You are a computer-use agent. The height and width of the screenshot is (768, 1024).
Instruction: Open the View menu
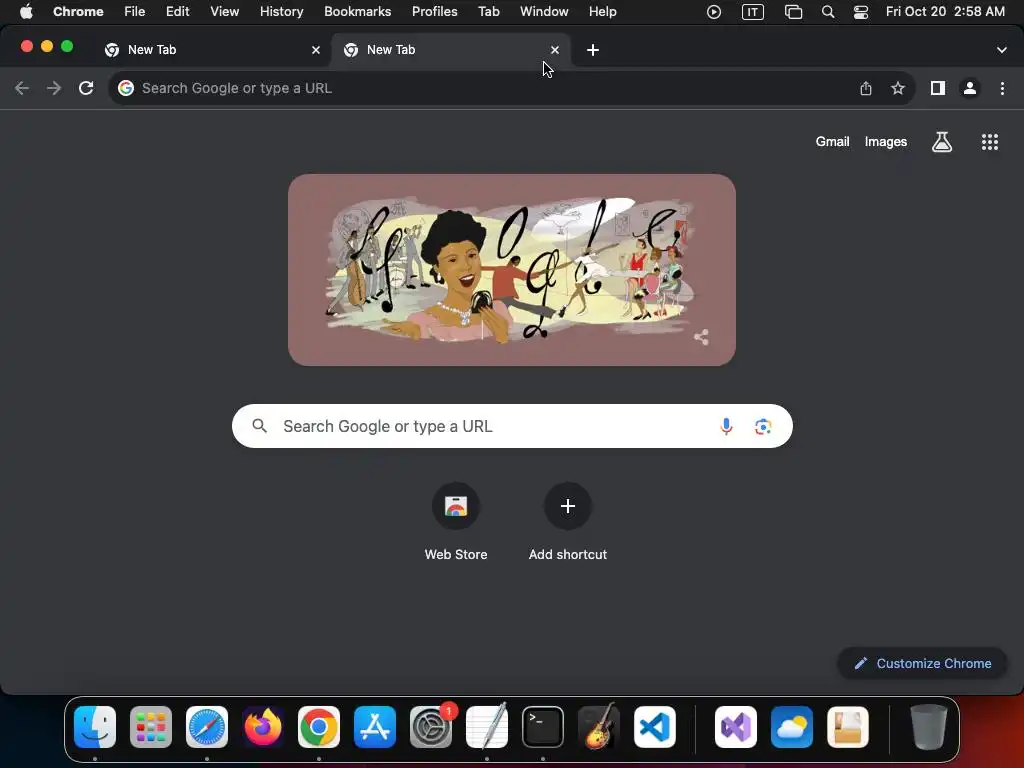(x=225, y=12)
